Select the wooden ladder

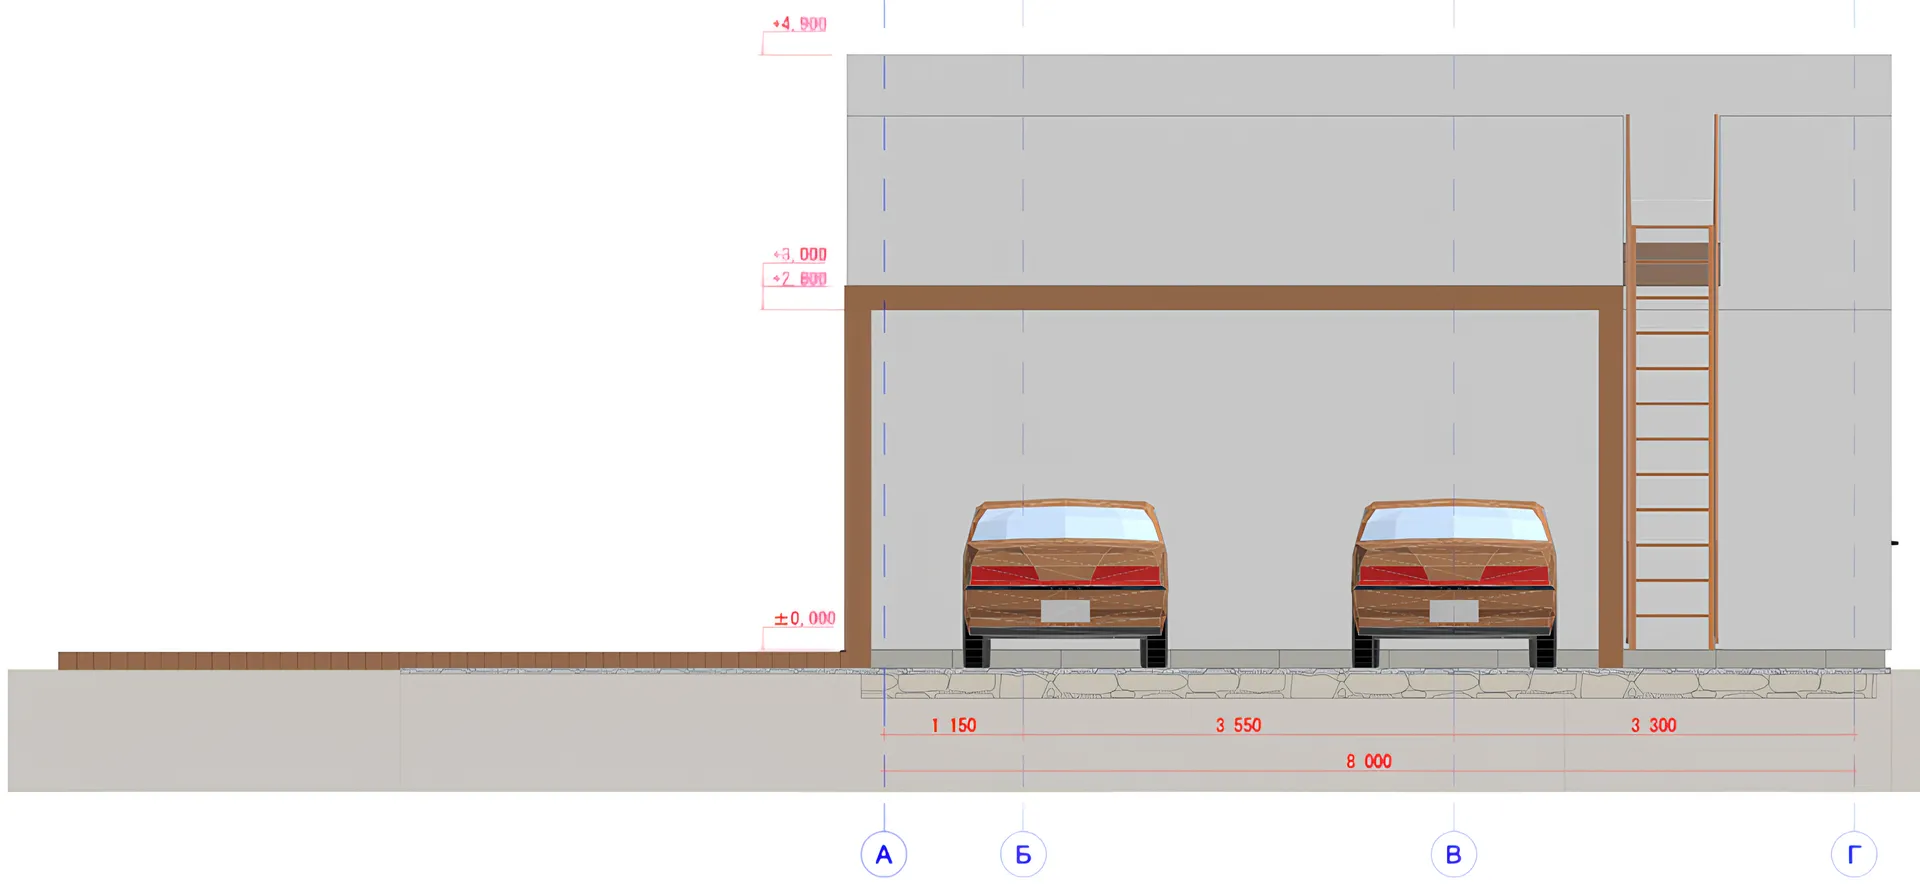[1671, 440]
